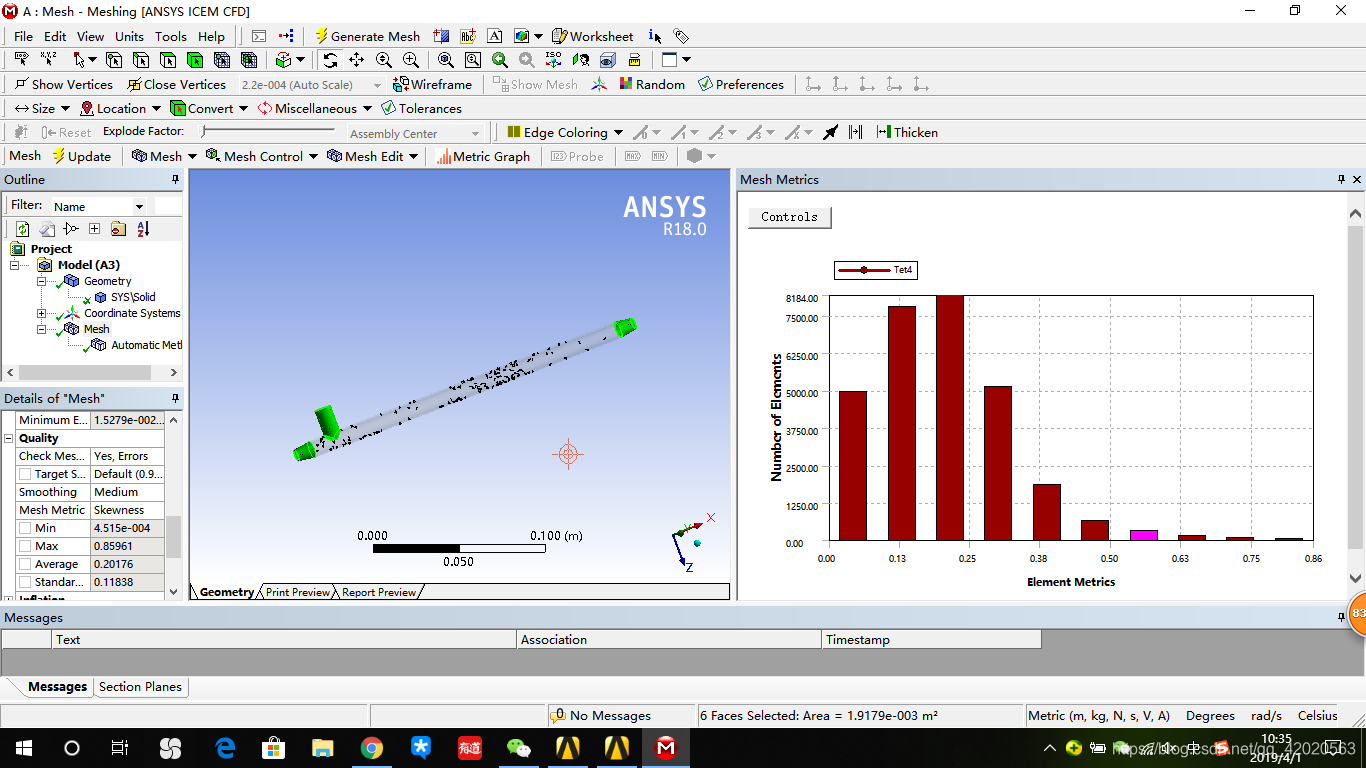Open the Worksheet view
Screen dimensions: 1366x768
(593, 36)
